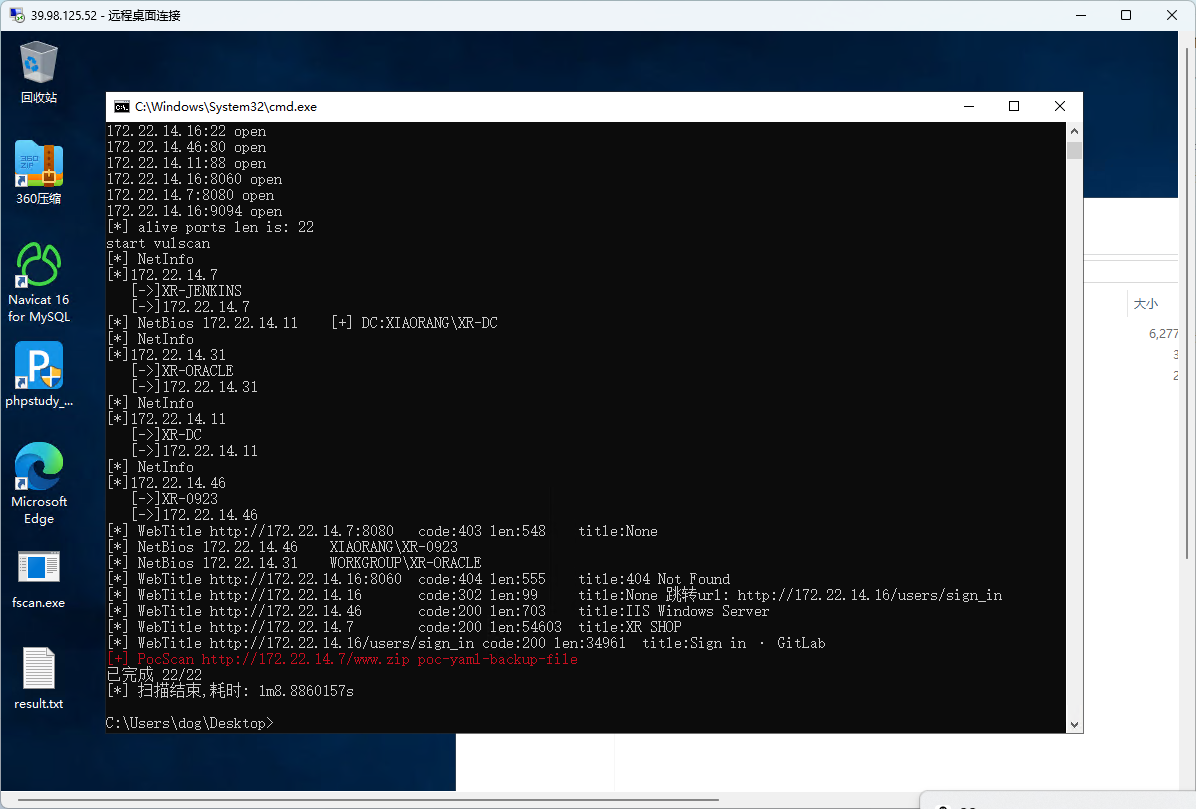
Task: Click the cmd vertical scrollbar thumb
Action: point(1074,151)
